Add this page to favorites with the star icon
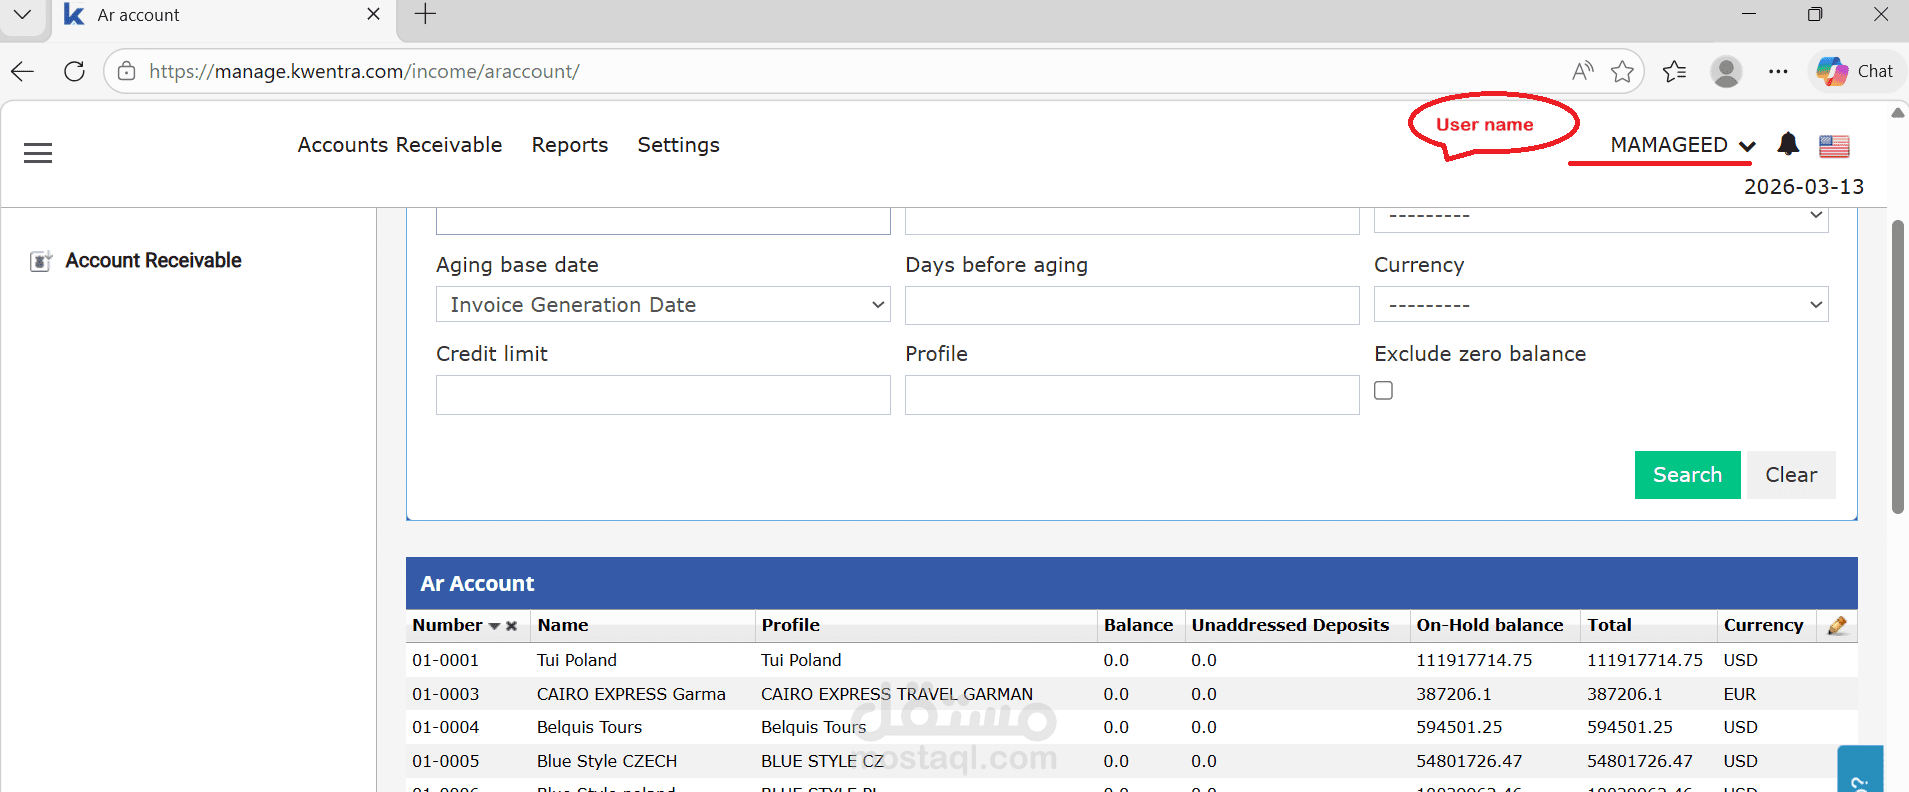Viewport: 1909px width, 792px height. pyautogui.click(x=1622, y=71)
